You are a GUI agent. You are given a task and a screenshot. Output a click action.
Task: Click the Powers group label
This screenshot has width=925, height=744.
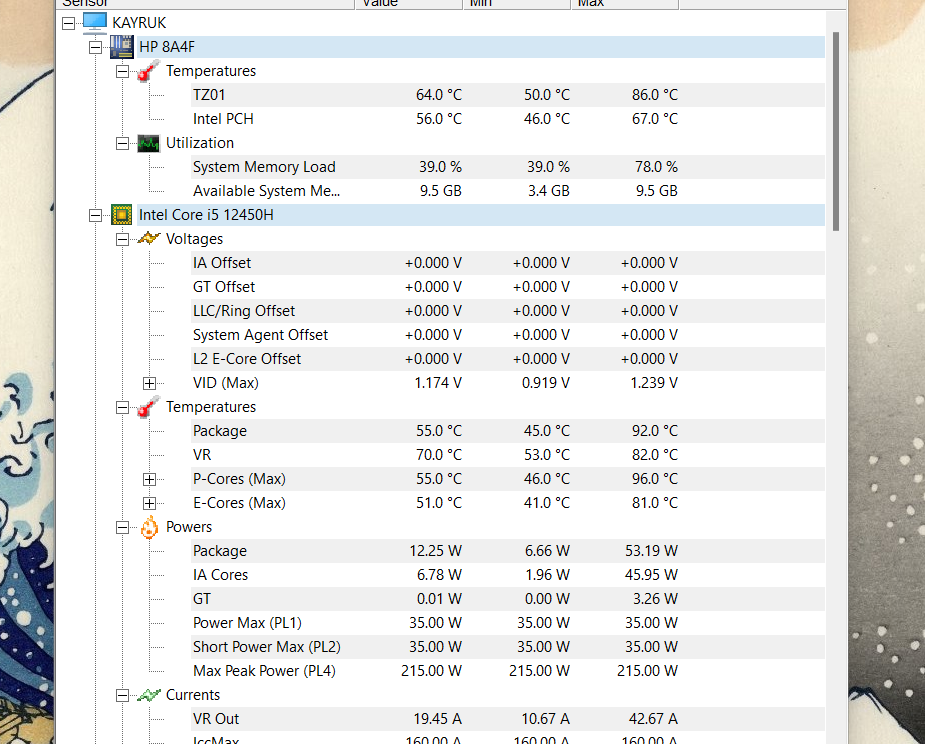click(189, 527)
